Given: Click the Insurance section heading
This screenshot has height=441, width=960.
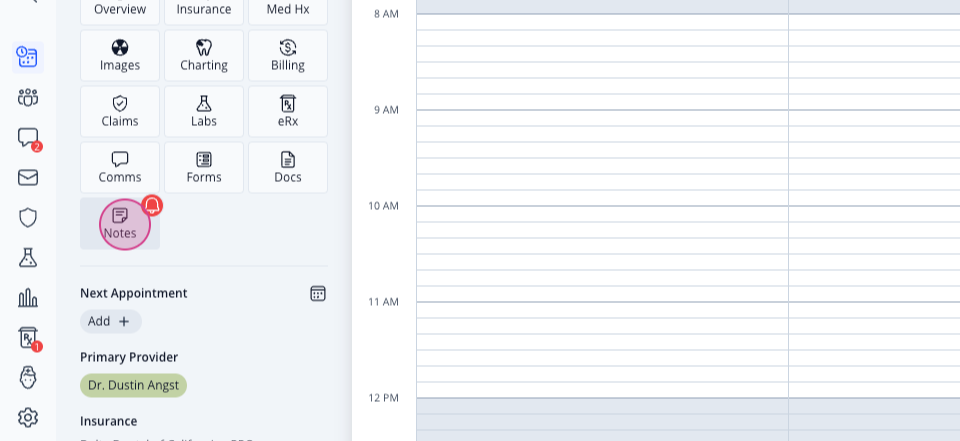Looking at the screenshot, I should 108,421.
